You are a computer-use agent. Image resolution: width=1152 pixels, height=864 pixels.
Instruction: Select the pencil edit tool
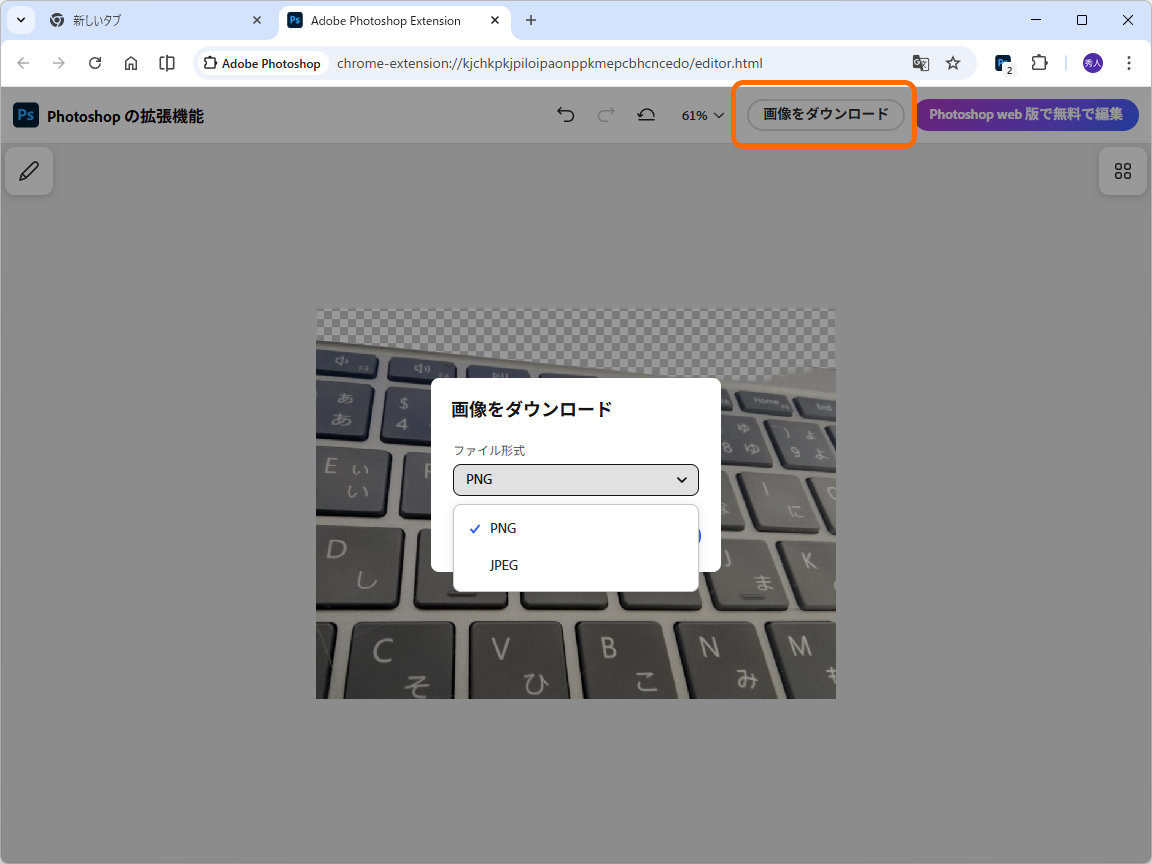coord(28,170)
